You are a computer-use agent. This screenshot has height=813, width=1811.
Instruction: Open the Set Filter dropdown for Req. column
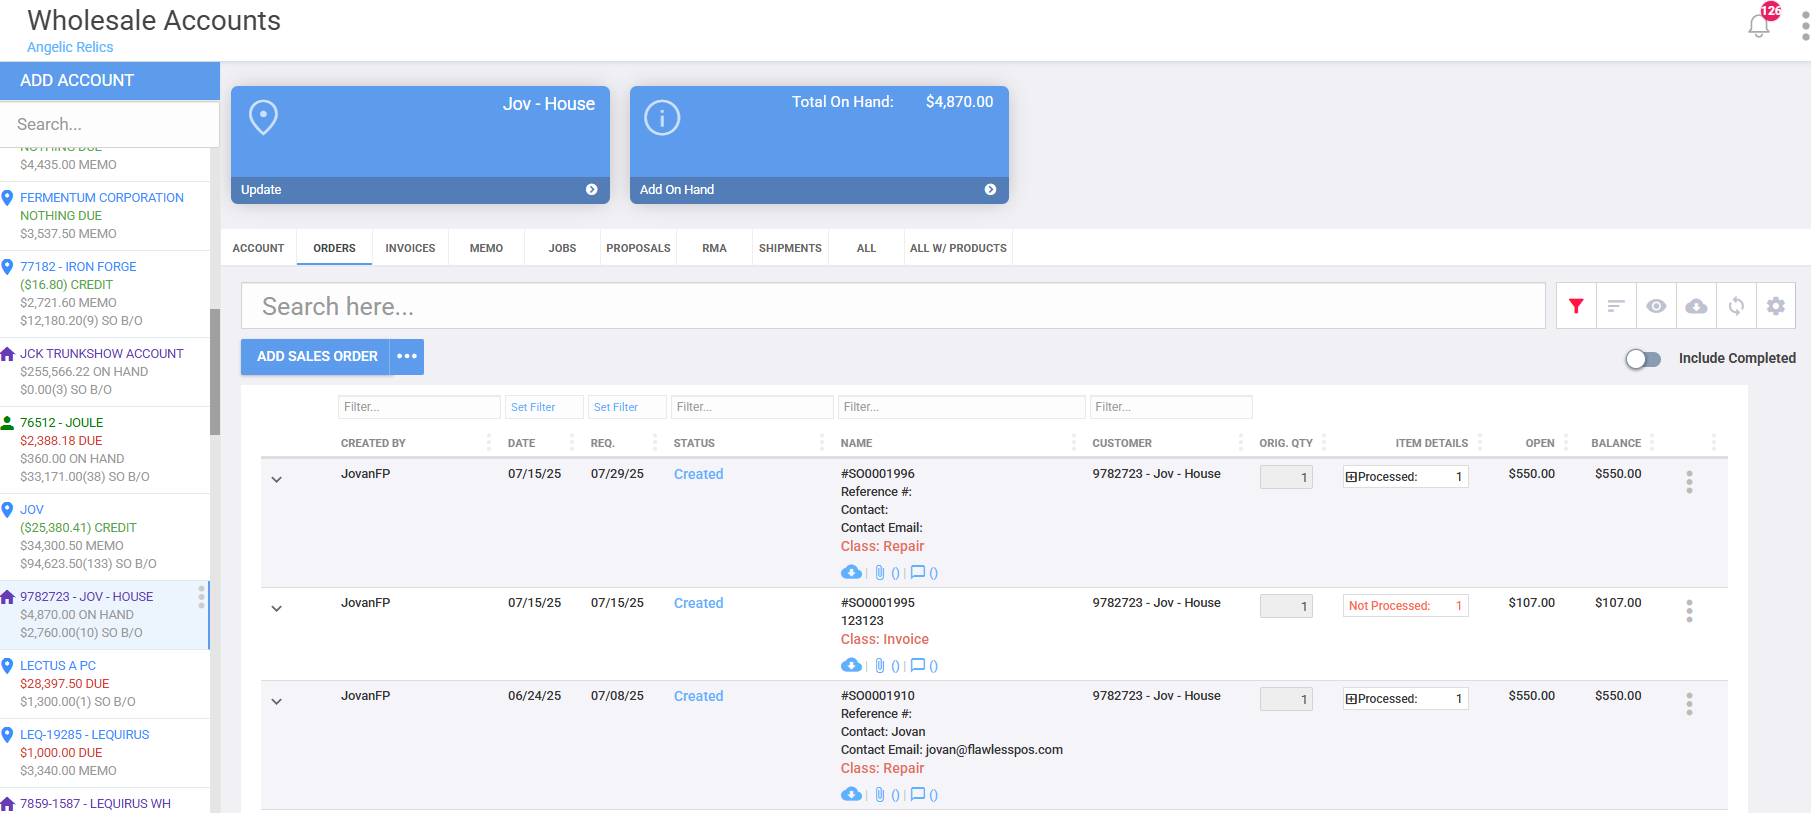point(627,407)
